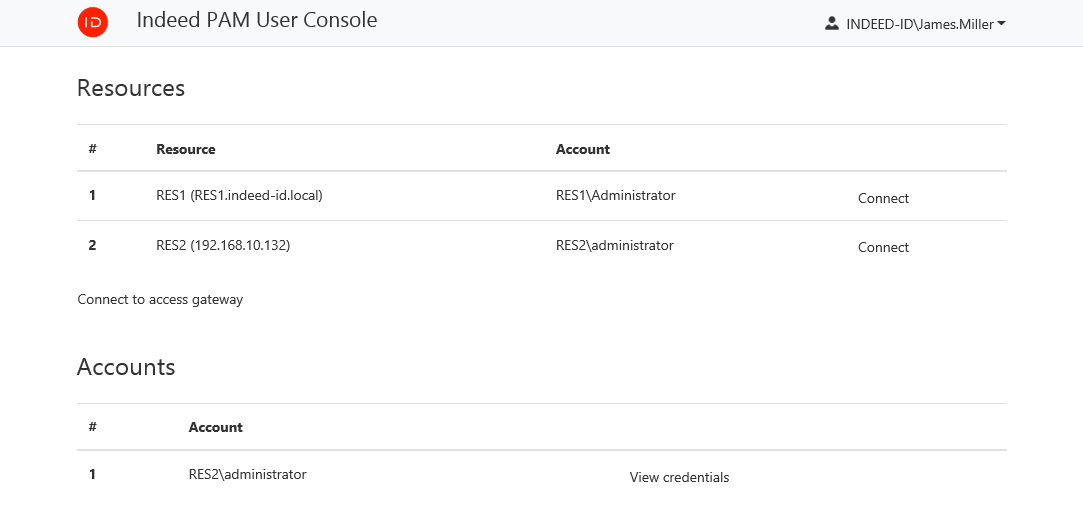Screen dimensions: 1083x513
Task: Click the red Indeed ID logo
Action: [x=93, y=22]
